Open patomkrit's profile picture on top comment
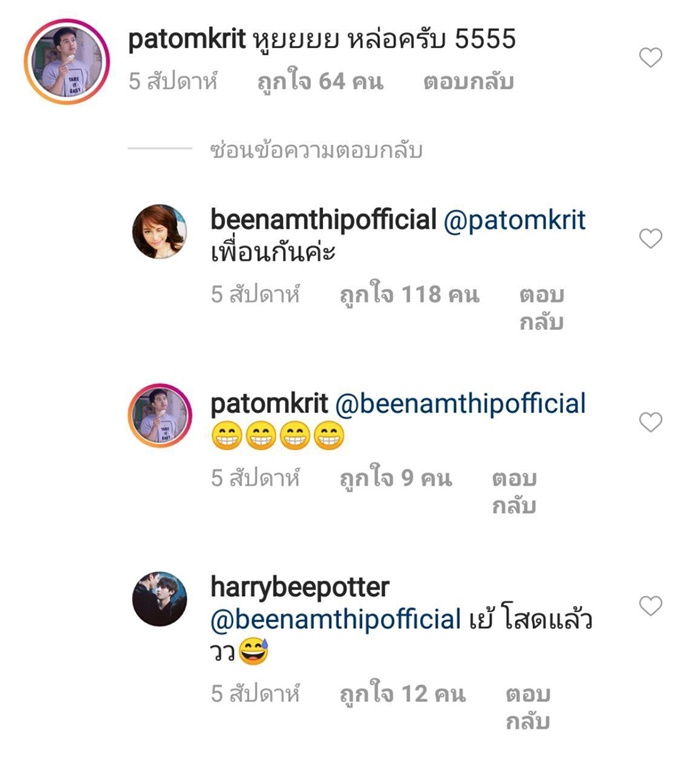The width and height of the screenshot is (700, 774). click(x=67, y=60)
